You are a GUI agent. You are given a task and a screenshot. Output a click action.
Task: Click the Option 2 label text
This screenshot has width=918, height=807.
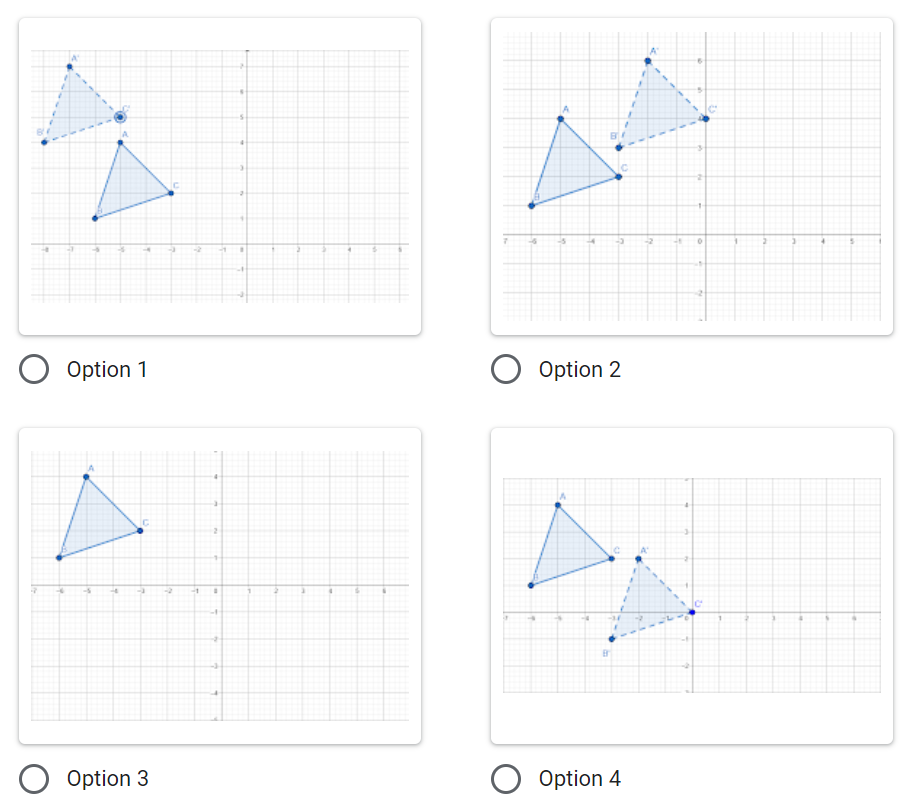580,370
